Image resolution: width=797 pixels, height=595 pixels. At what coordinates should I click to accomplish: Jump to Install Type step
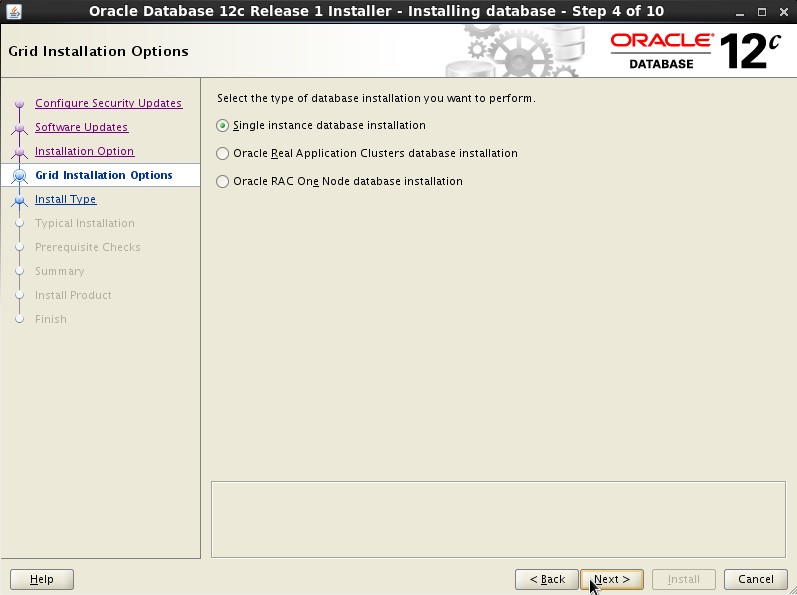point(66,199)
